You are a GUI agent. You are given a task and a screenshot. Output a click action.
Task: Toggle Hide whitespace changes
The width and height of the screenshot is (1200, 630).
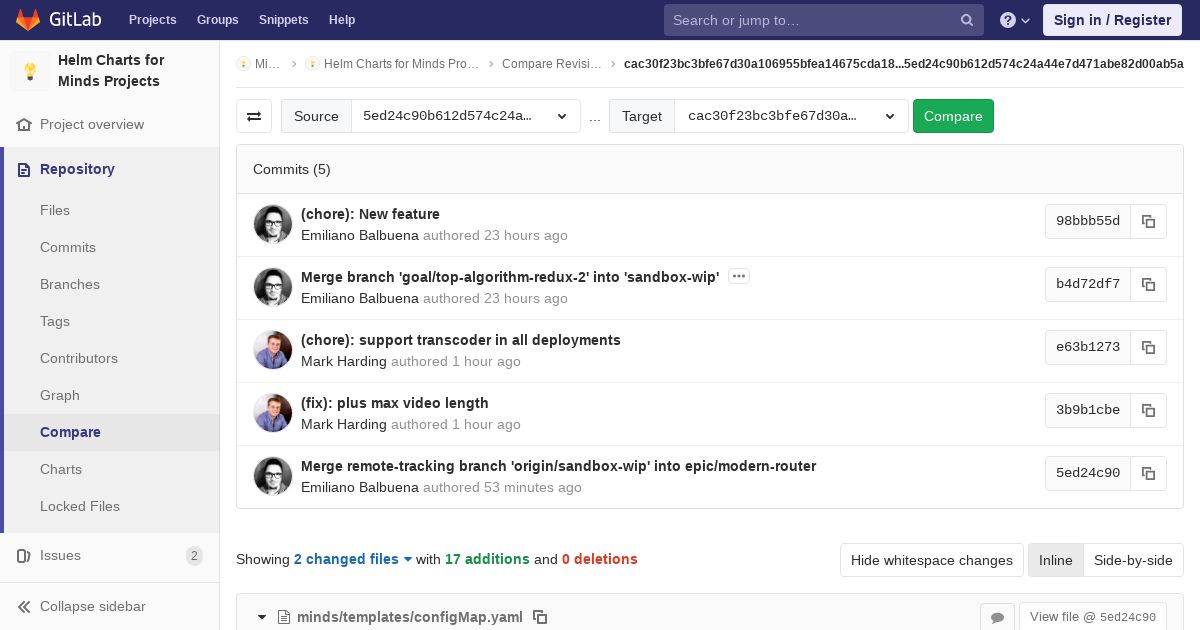click(932, 560)
